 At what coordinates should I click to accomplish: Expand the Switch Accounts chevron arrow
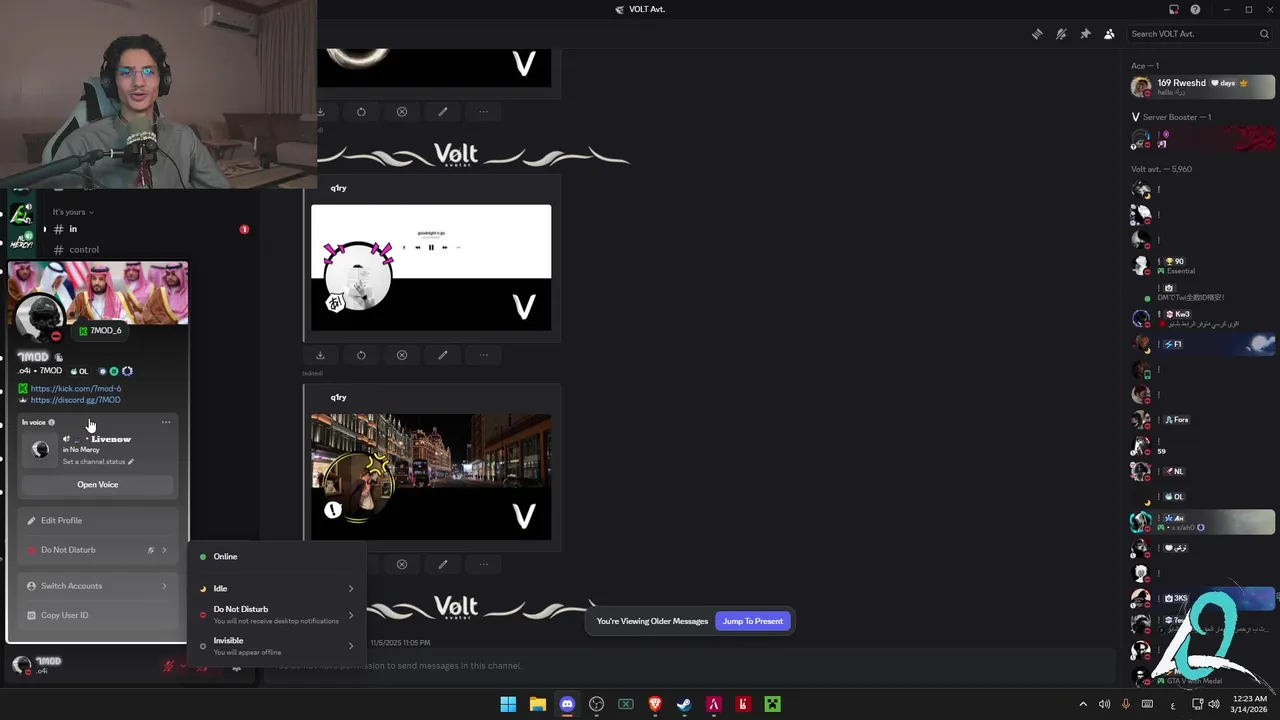pyautogui.click(x=164, y=586)
